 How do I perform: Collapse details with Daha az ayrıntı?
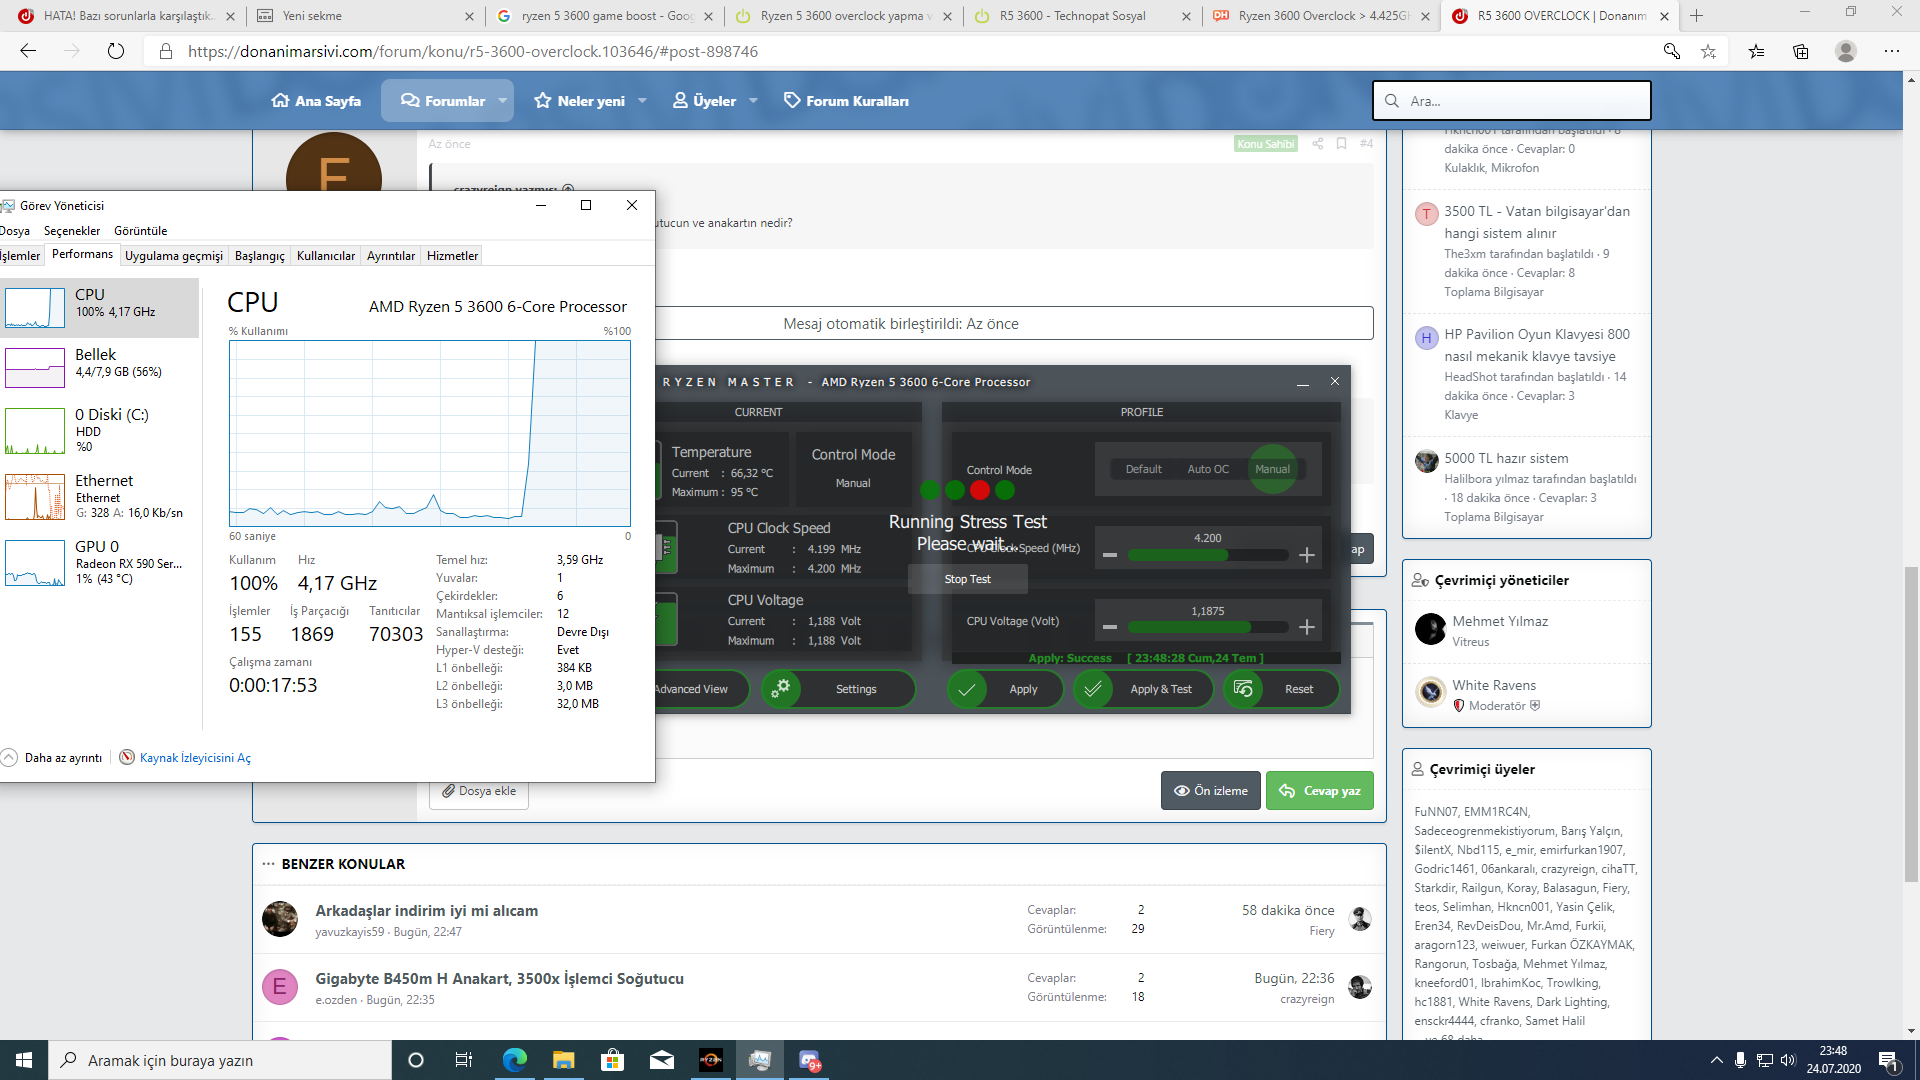[x=62, y=758]
